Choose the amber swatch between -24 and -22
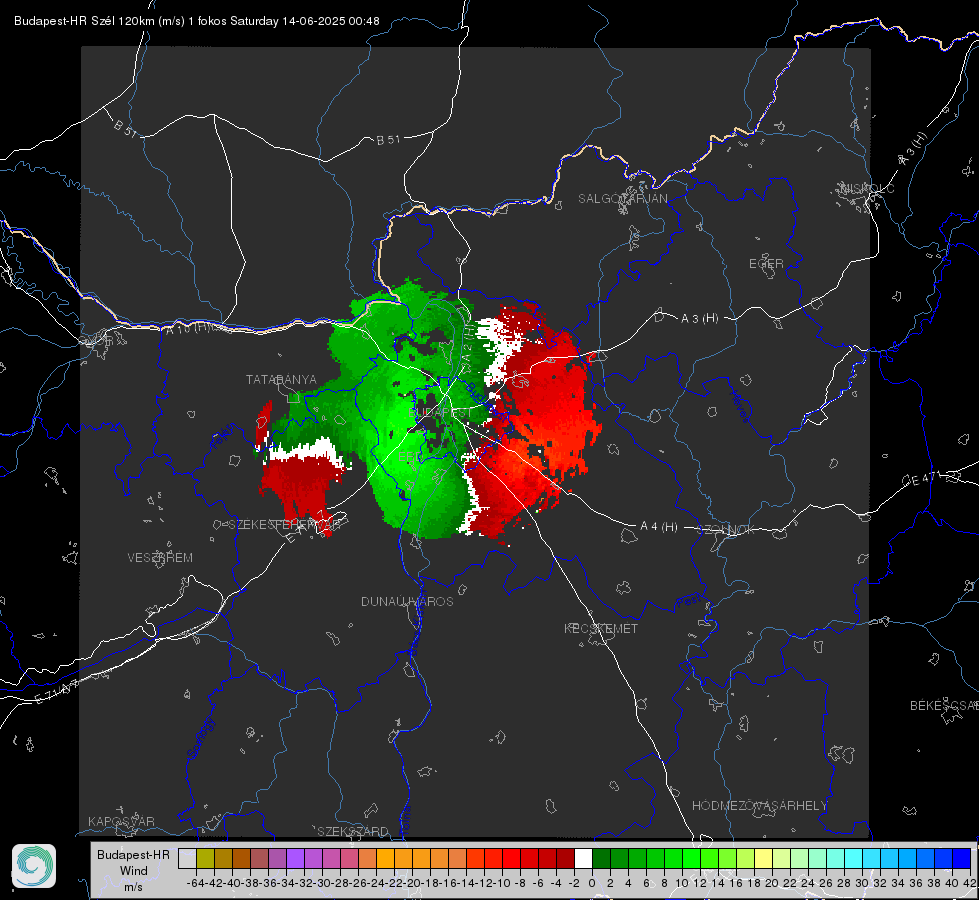 pyautogui.click(x=385, y=858)
